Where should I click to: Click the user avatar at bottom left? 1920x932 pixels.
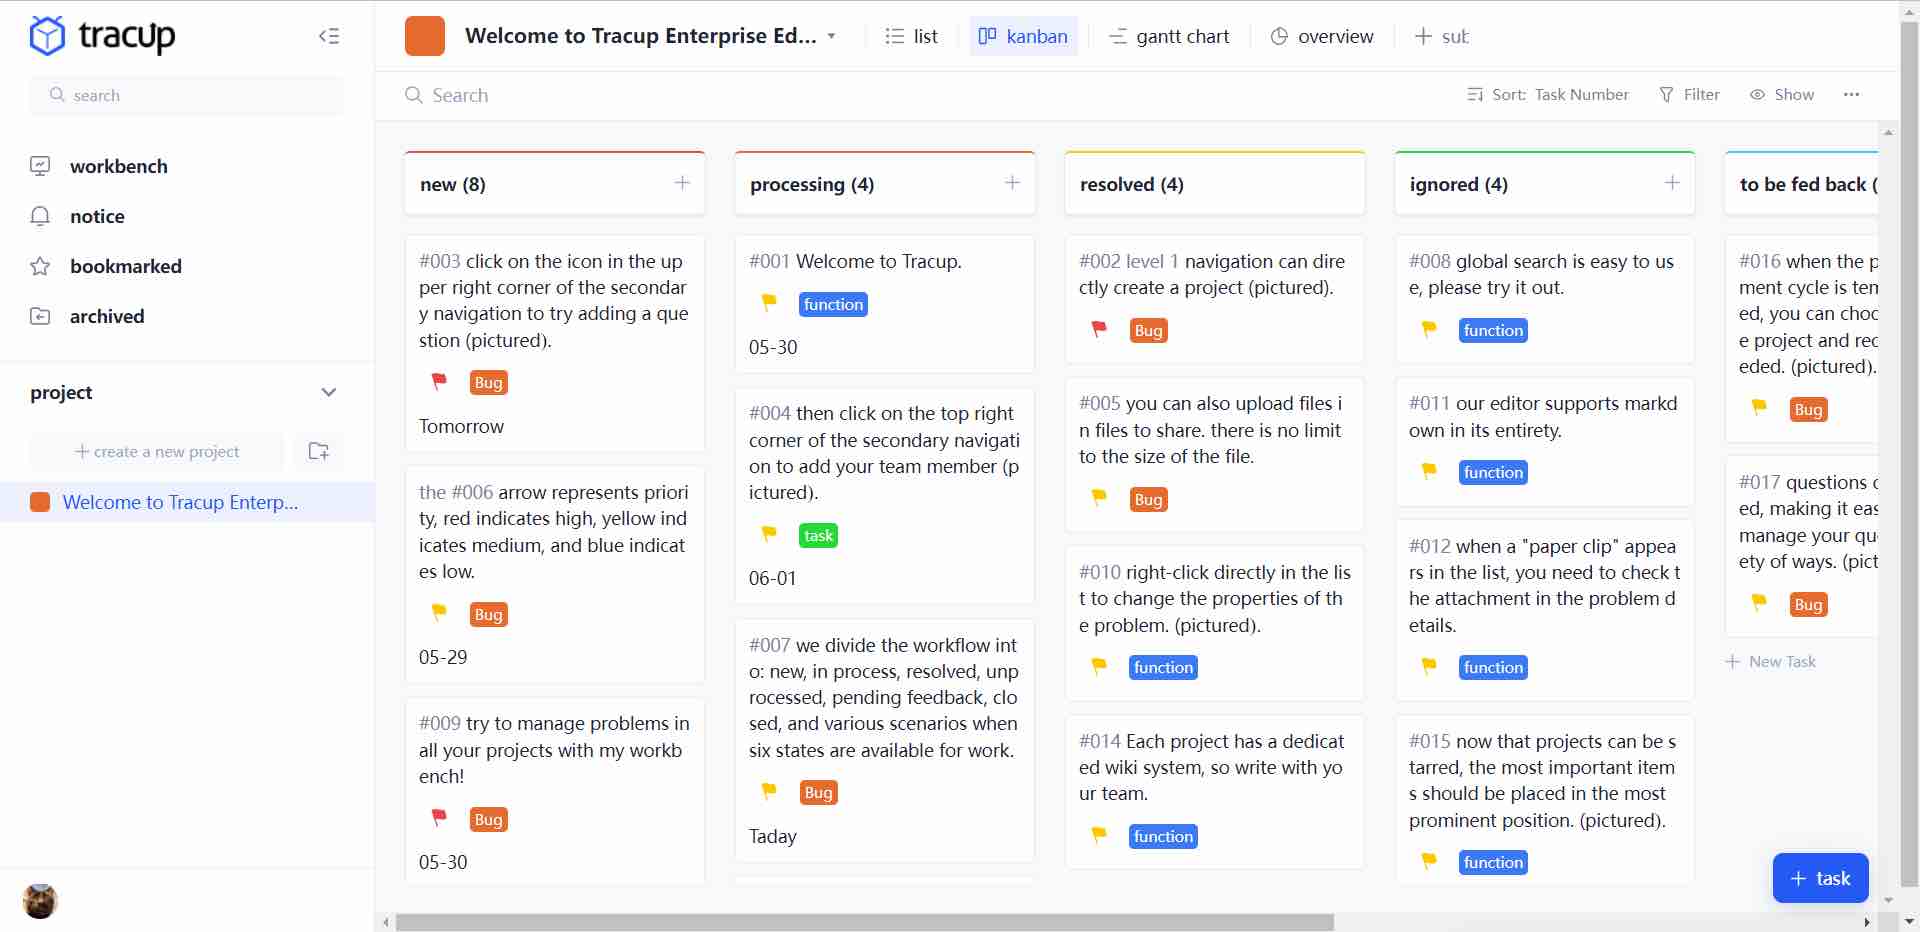point(40,901)
